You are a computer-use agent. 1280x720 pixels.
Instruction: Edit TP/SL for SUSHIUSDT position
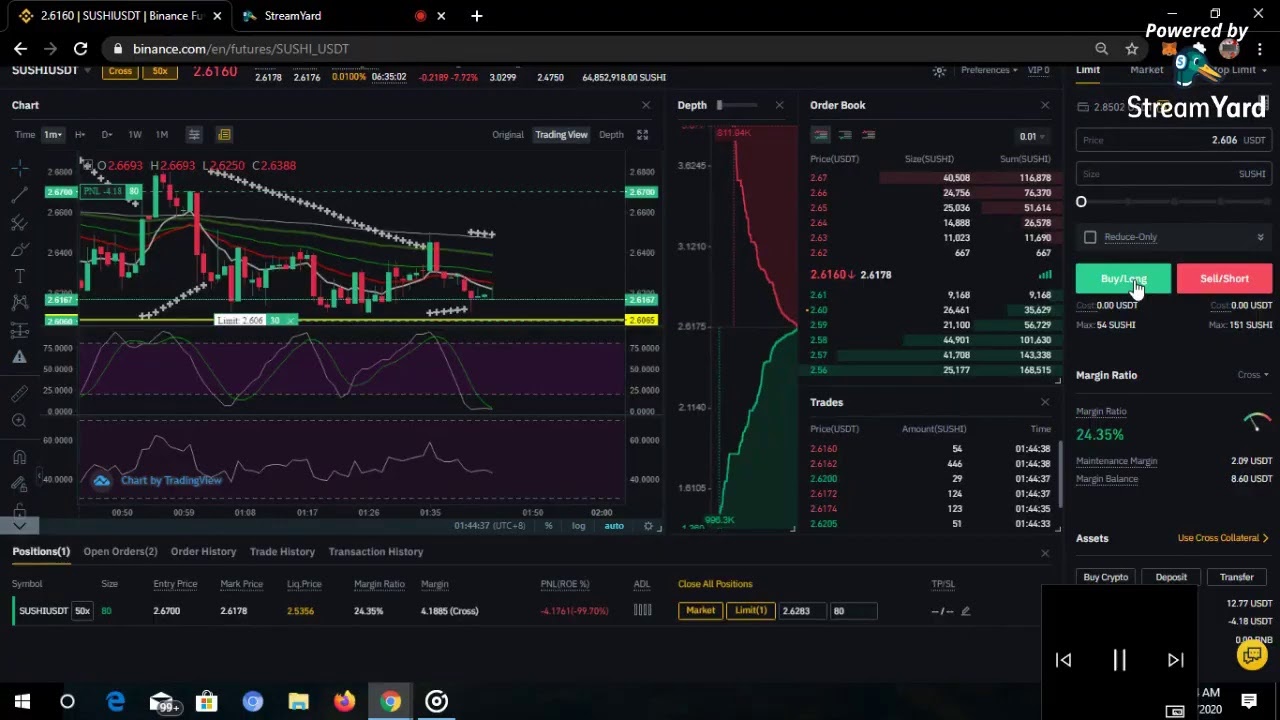point(965,611)
